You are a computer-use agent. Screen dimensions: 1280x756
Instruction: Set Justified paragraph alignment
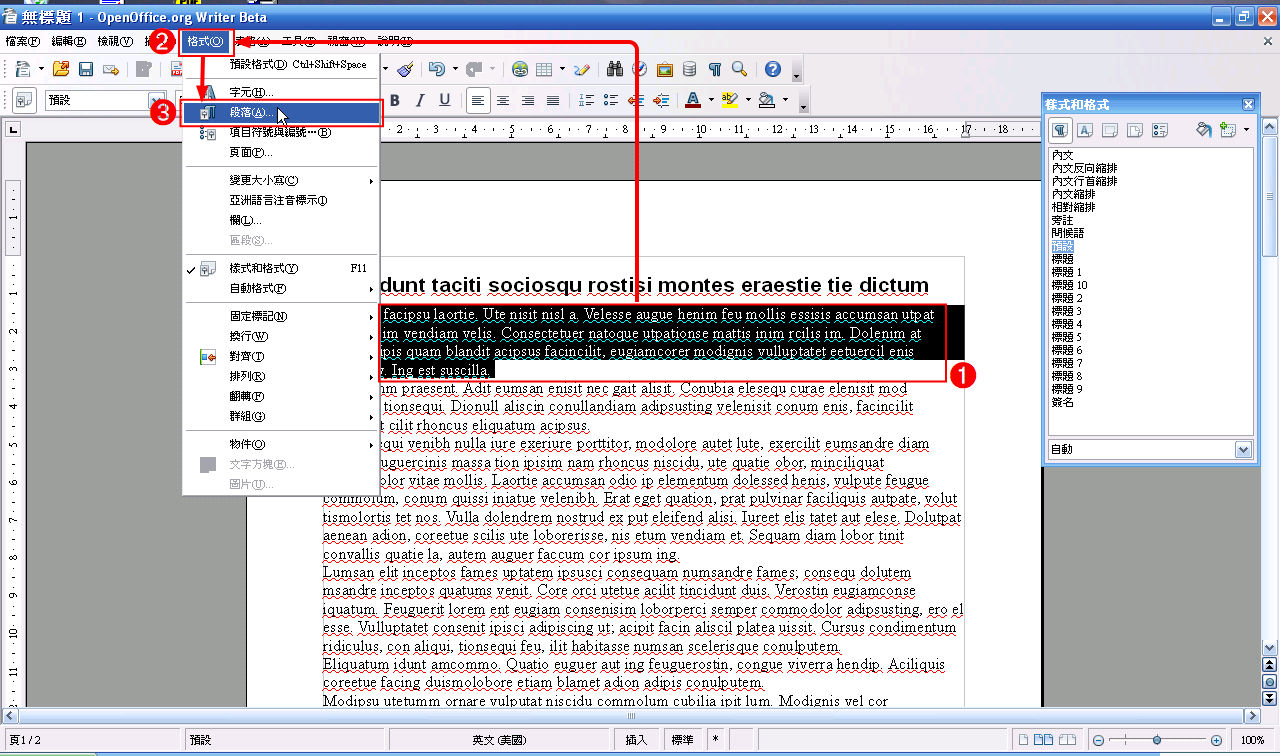pyautogui.click(x=553, y=100)
